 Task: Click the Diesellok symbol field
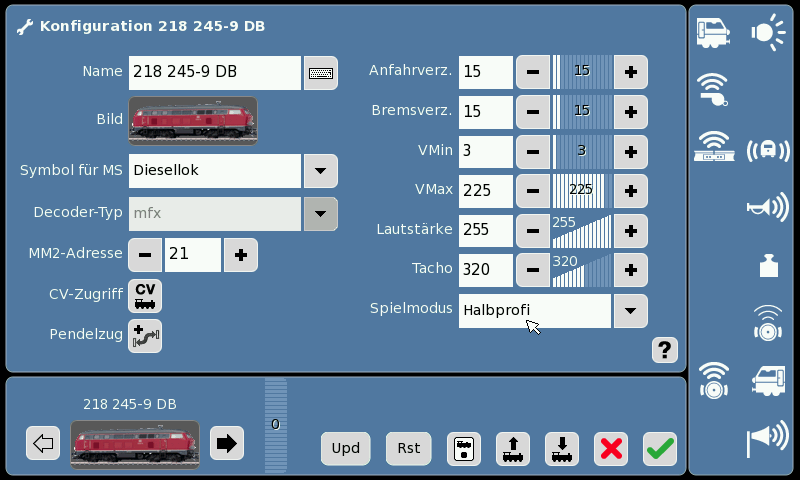pos(215,171)
